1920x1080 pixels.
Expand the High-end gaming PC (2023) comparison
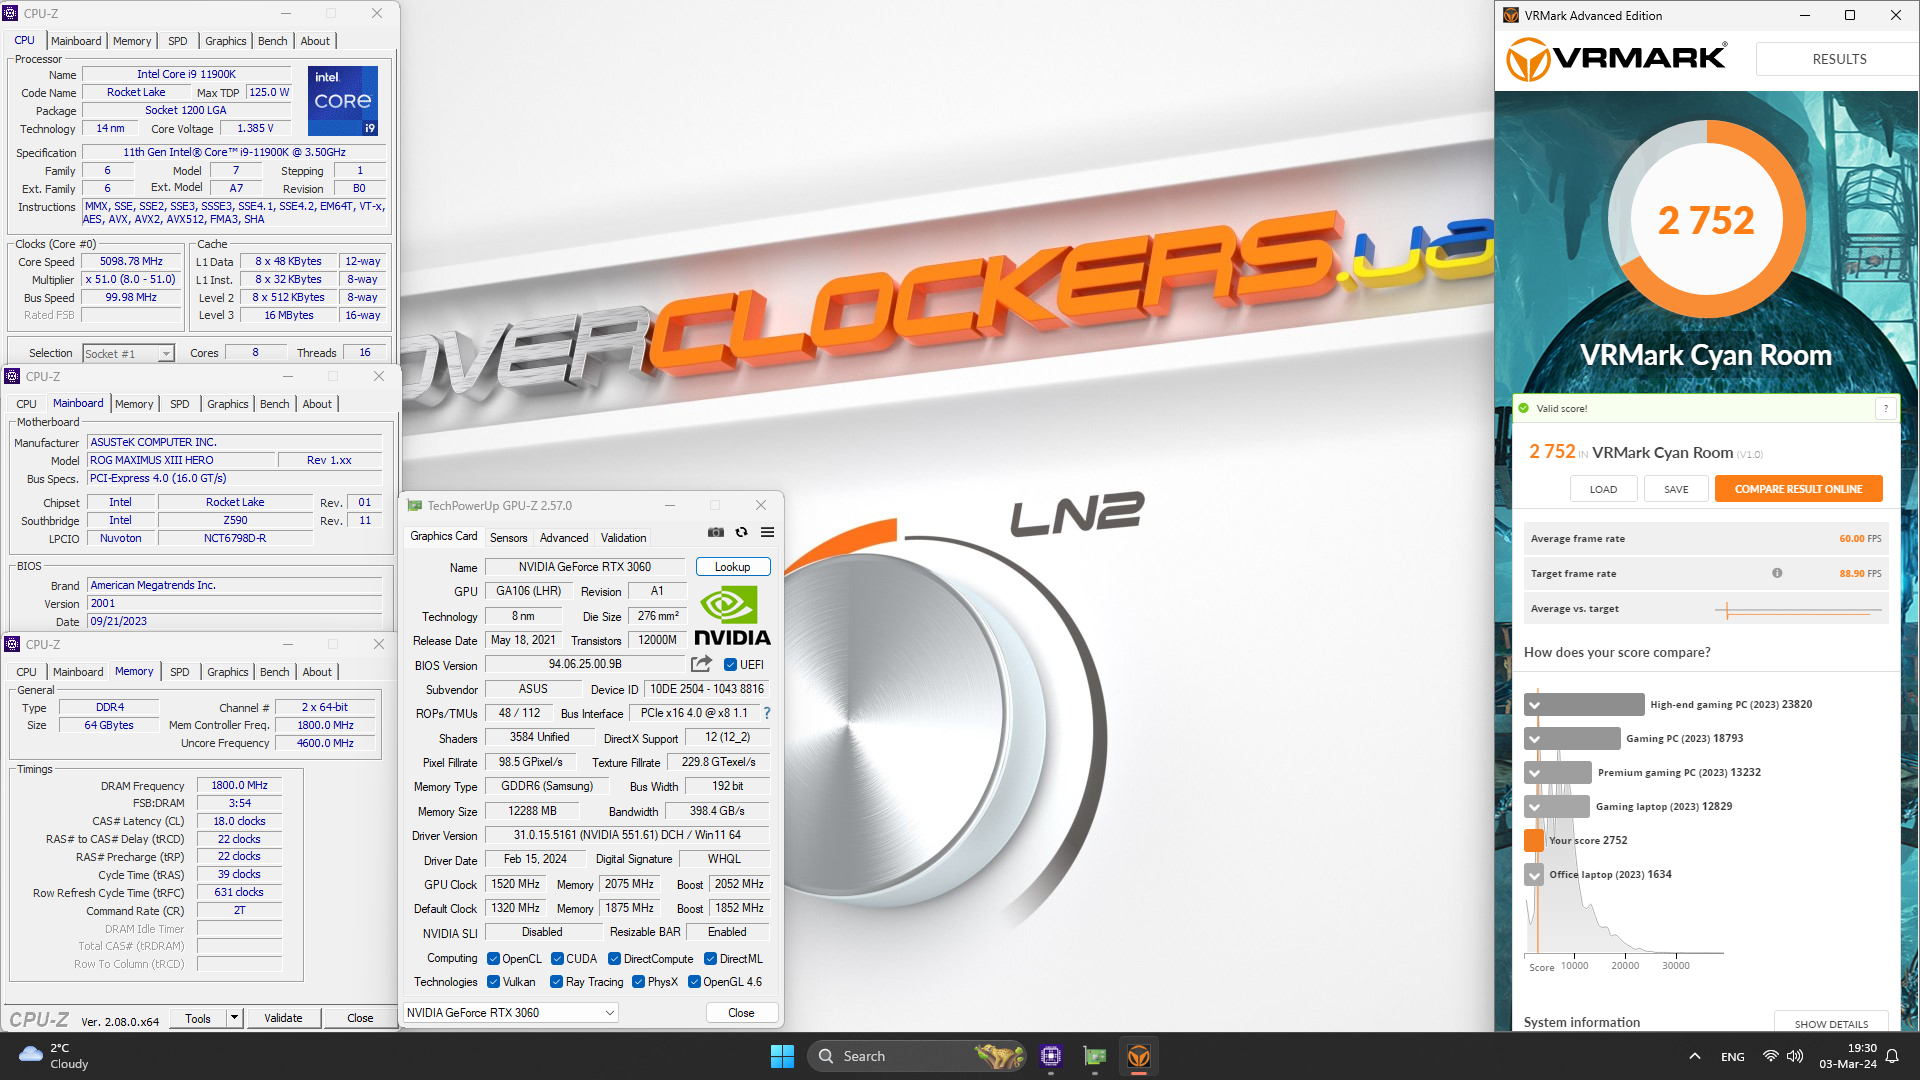point(1534,705)
